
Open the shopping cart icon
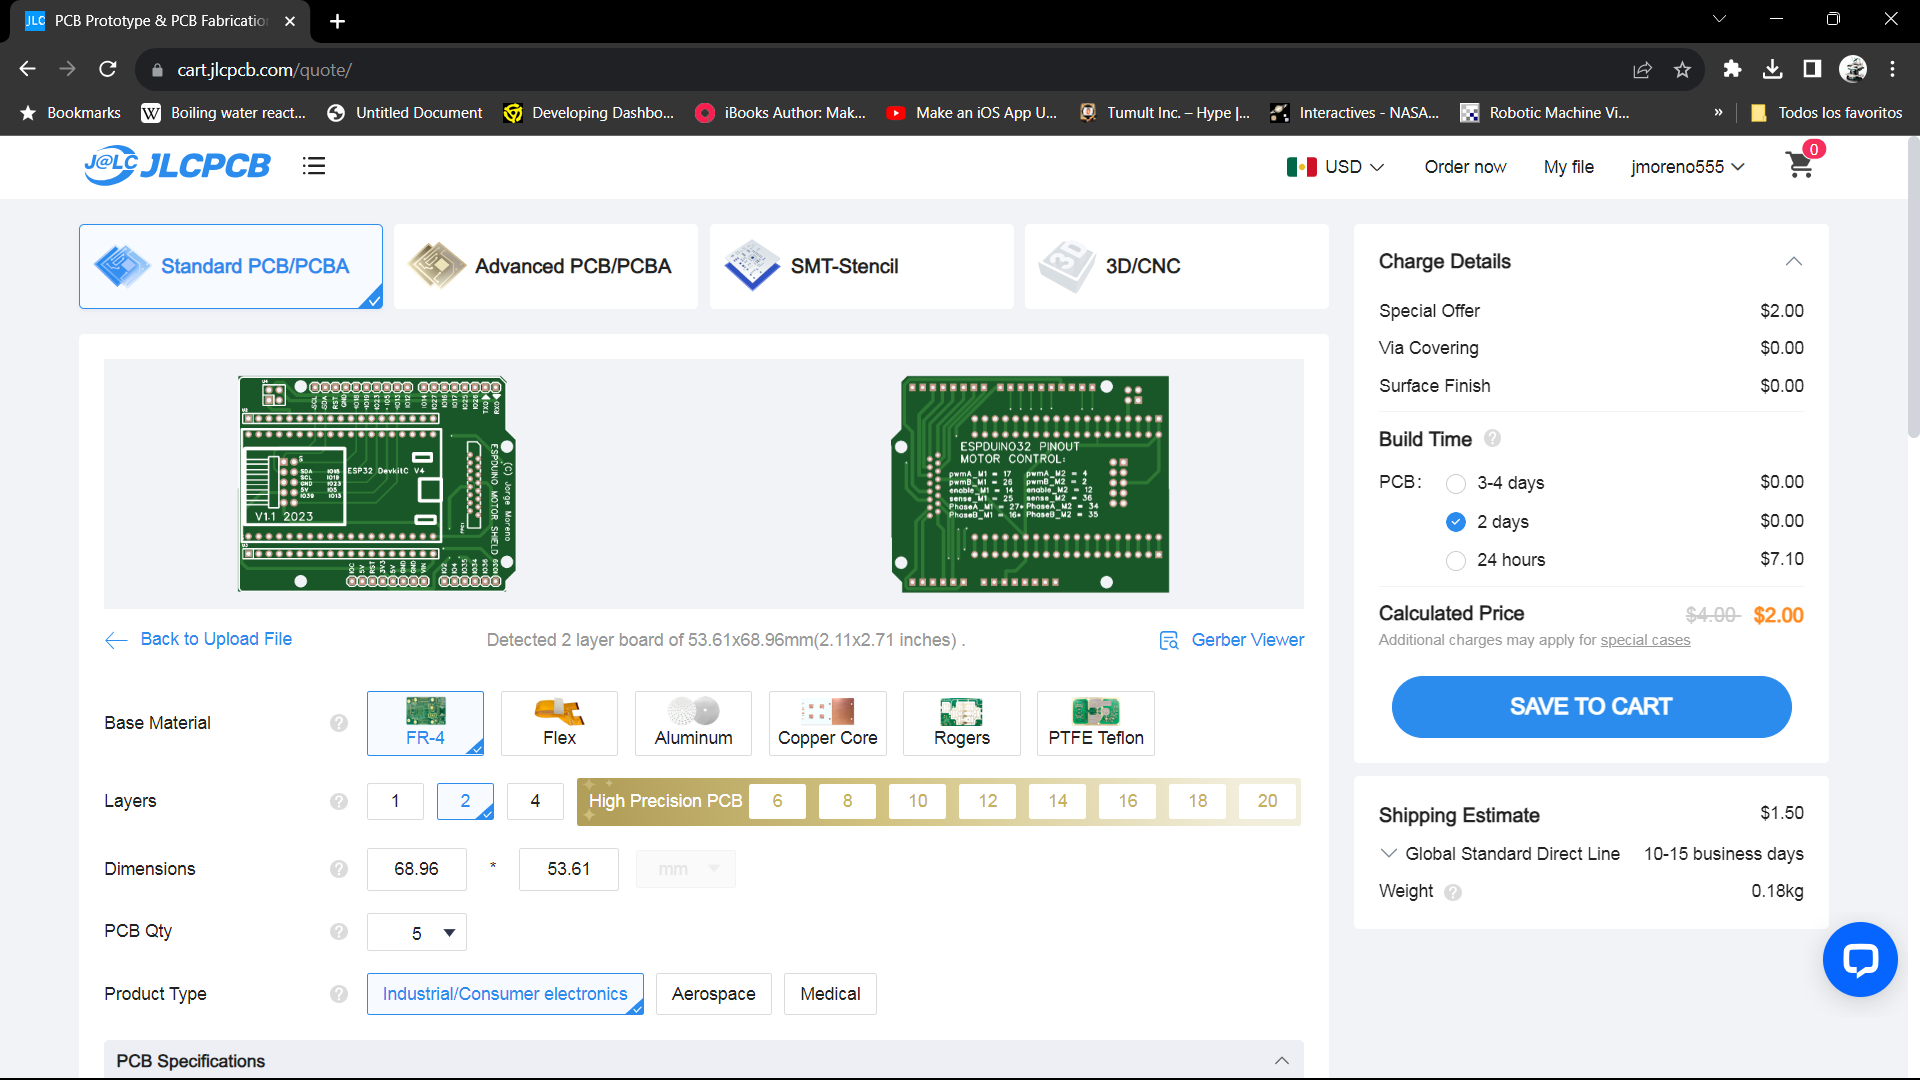point(1800,166)
